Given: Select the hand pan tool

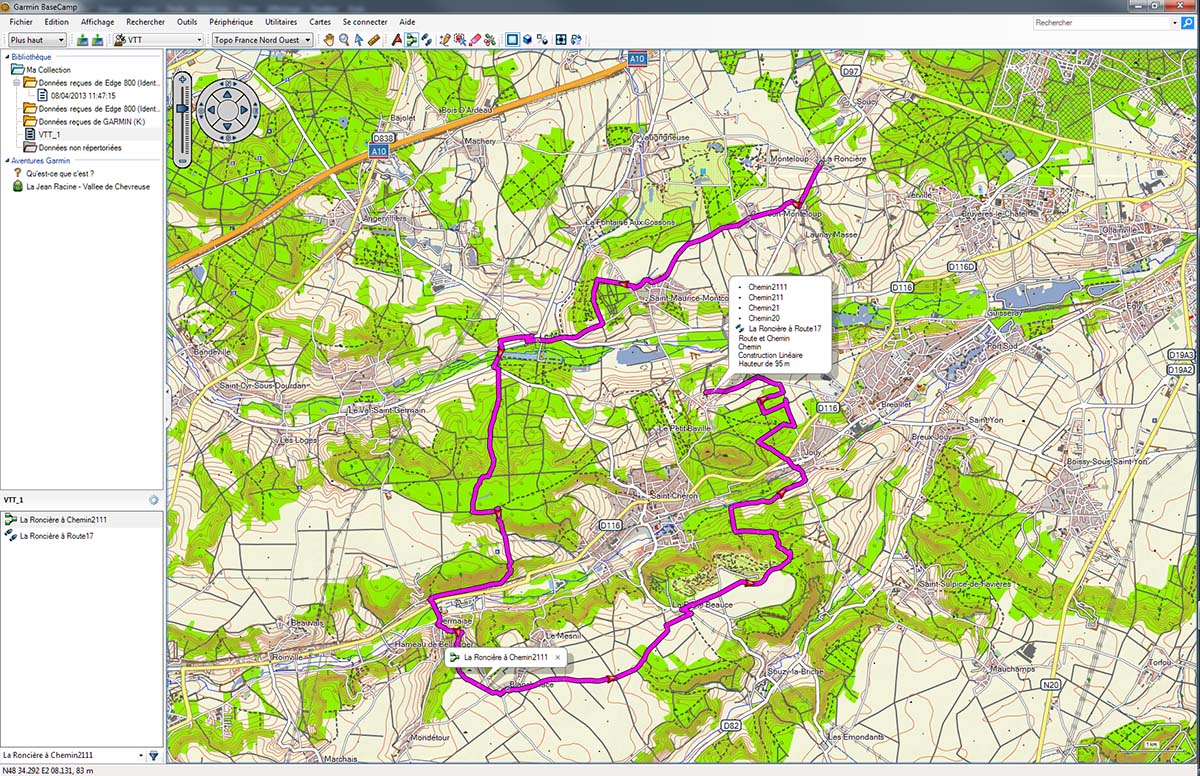Looking at the screenshot, I should coord(328,40).
